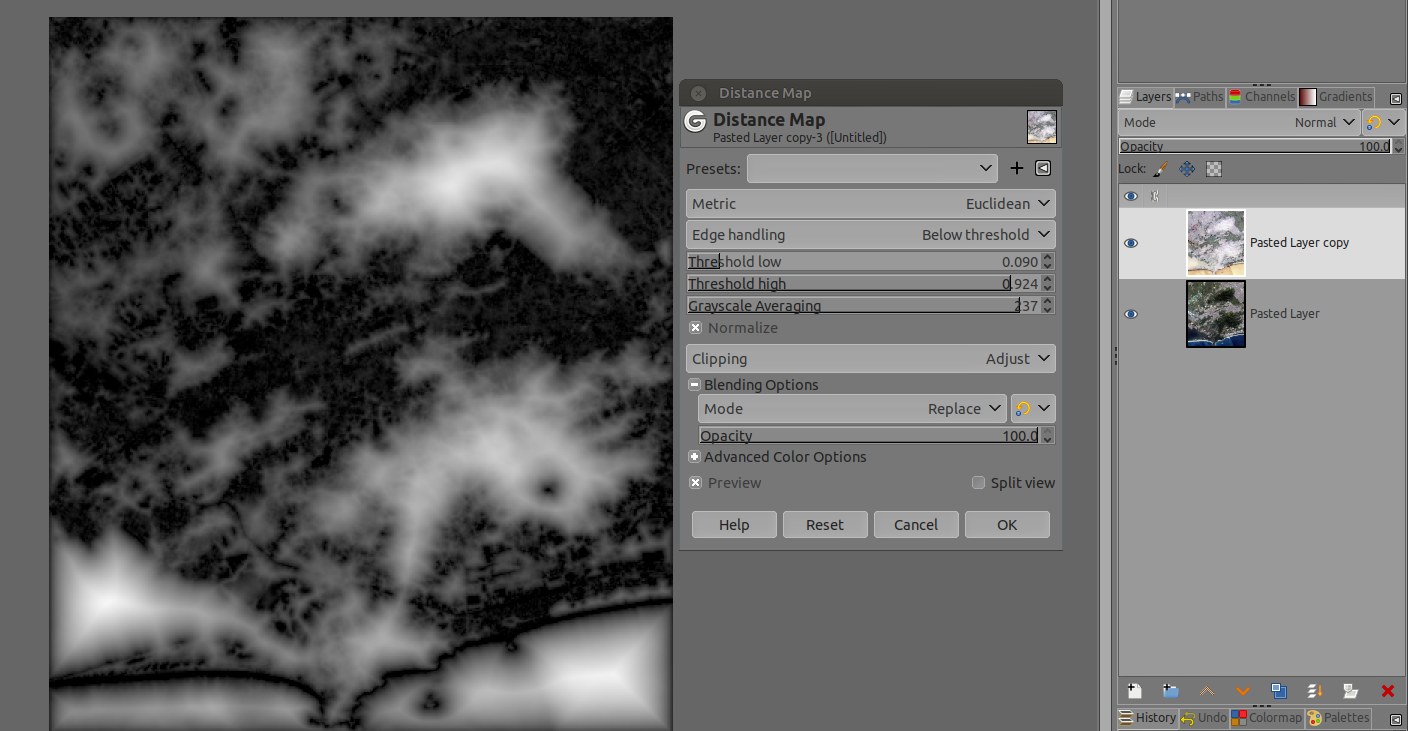Lower the selected layer one step
The width and height of the screenshot is (1408, 731).
tap(1243, 691)
